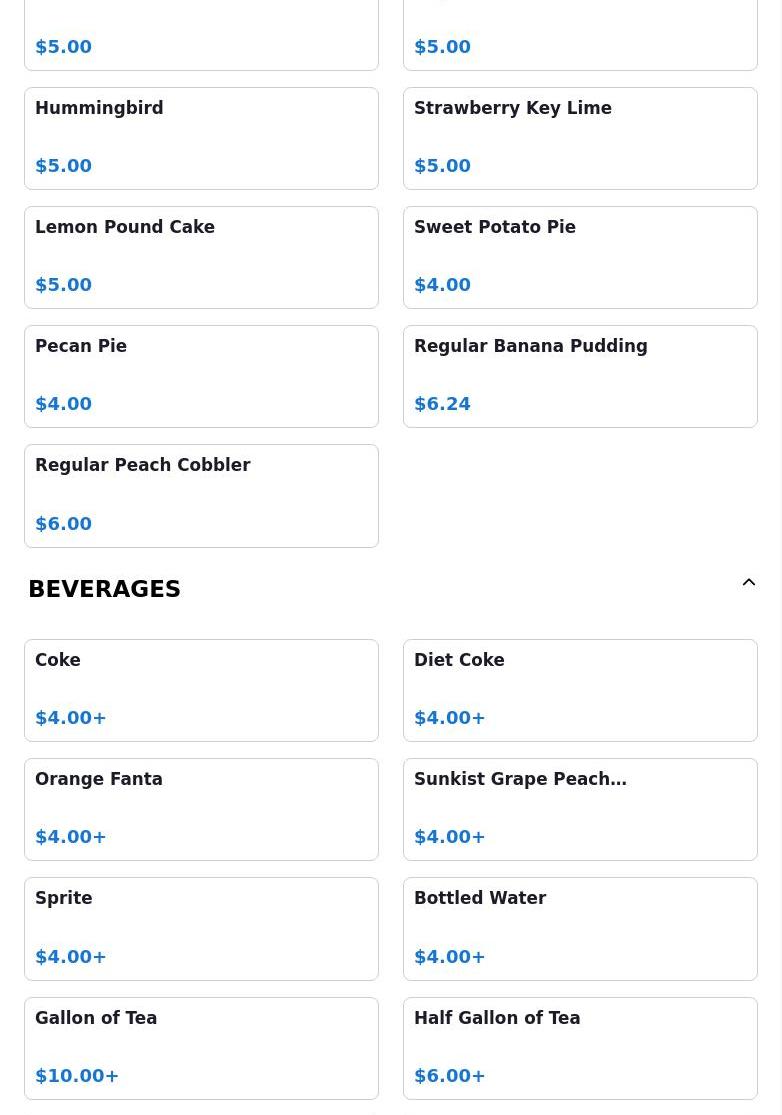
Task: Click the $6.00 Peach Cobbler price
Action: pyautogui.click(x=63, y=524)
